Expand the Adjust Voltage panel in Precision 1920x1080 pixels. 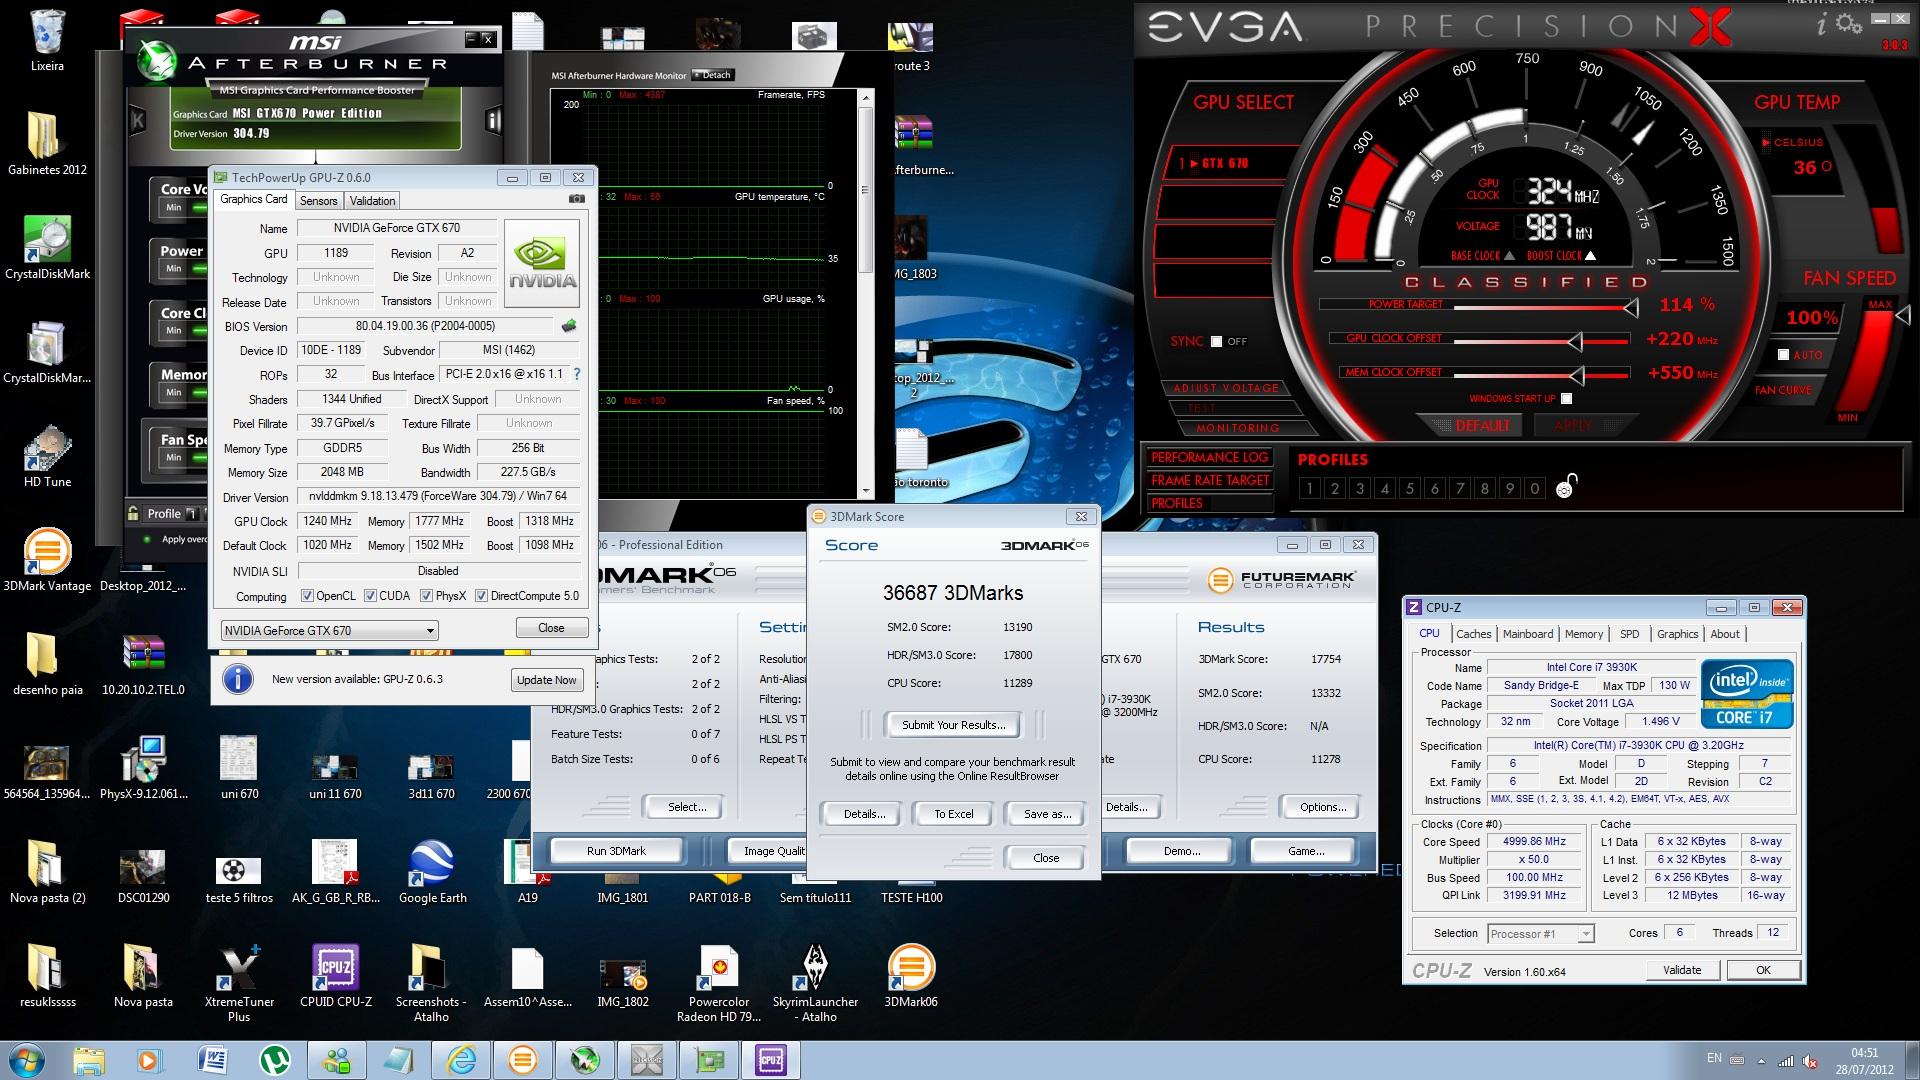click(1225, 388)
